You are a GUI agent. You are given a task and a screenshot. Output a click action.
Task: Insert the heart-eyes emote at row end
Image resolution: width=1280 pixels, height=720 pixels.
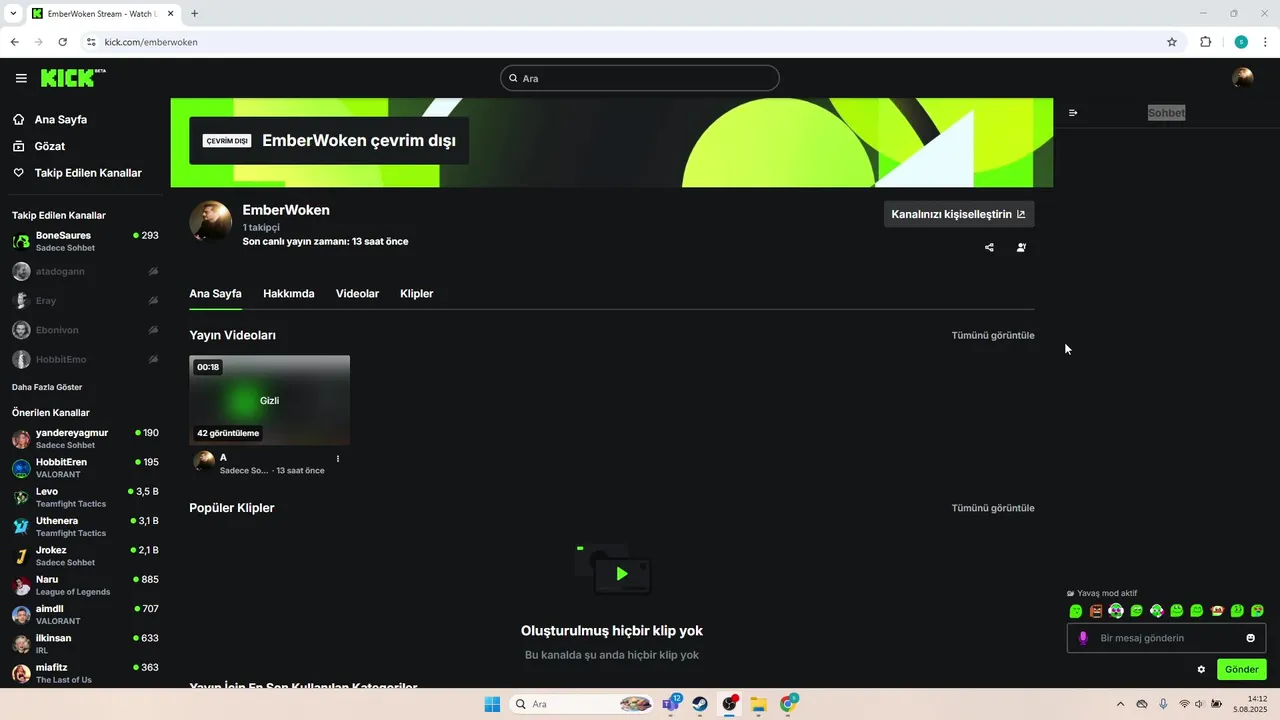click(x=1257, y=611)
